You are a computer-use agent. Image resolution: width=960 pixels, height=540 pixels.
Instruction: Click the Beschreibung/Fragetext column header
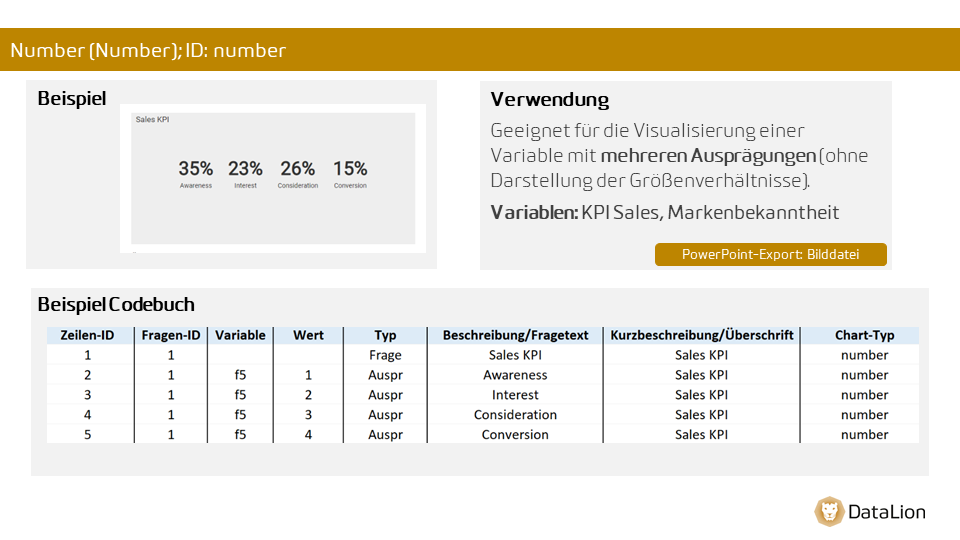(516, 335)
